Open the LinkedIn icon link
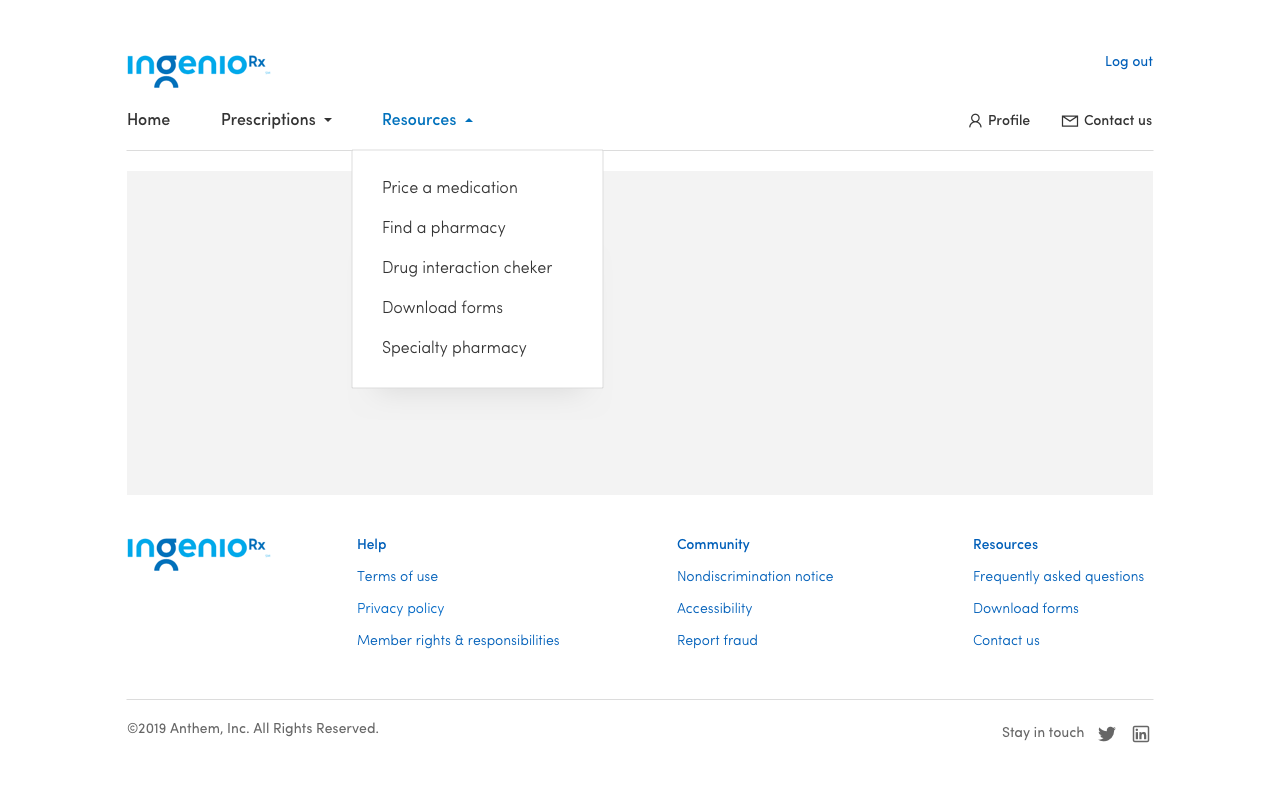Screen dimensions: 1280x800 pyautogui.click(x=1141, y=734)
